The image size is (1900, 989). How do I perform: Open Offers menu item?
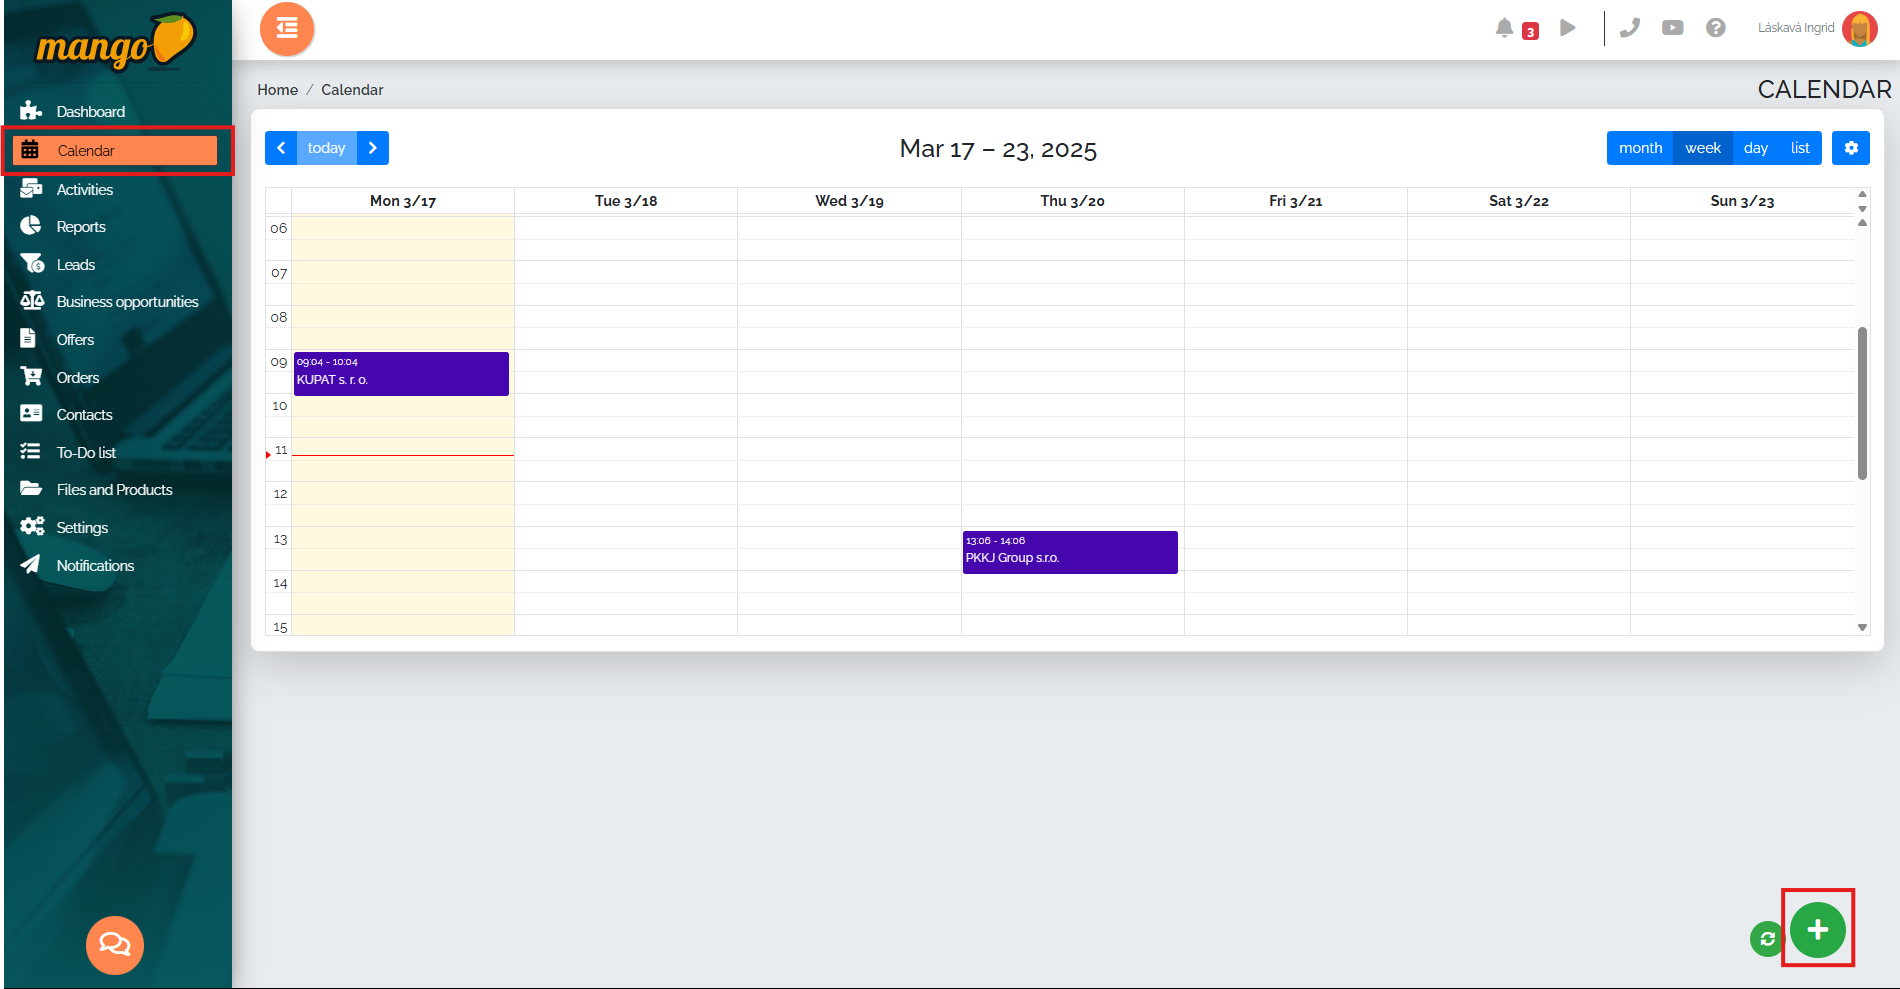coord(75,340)
